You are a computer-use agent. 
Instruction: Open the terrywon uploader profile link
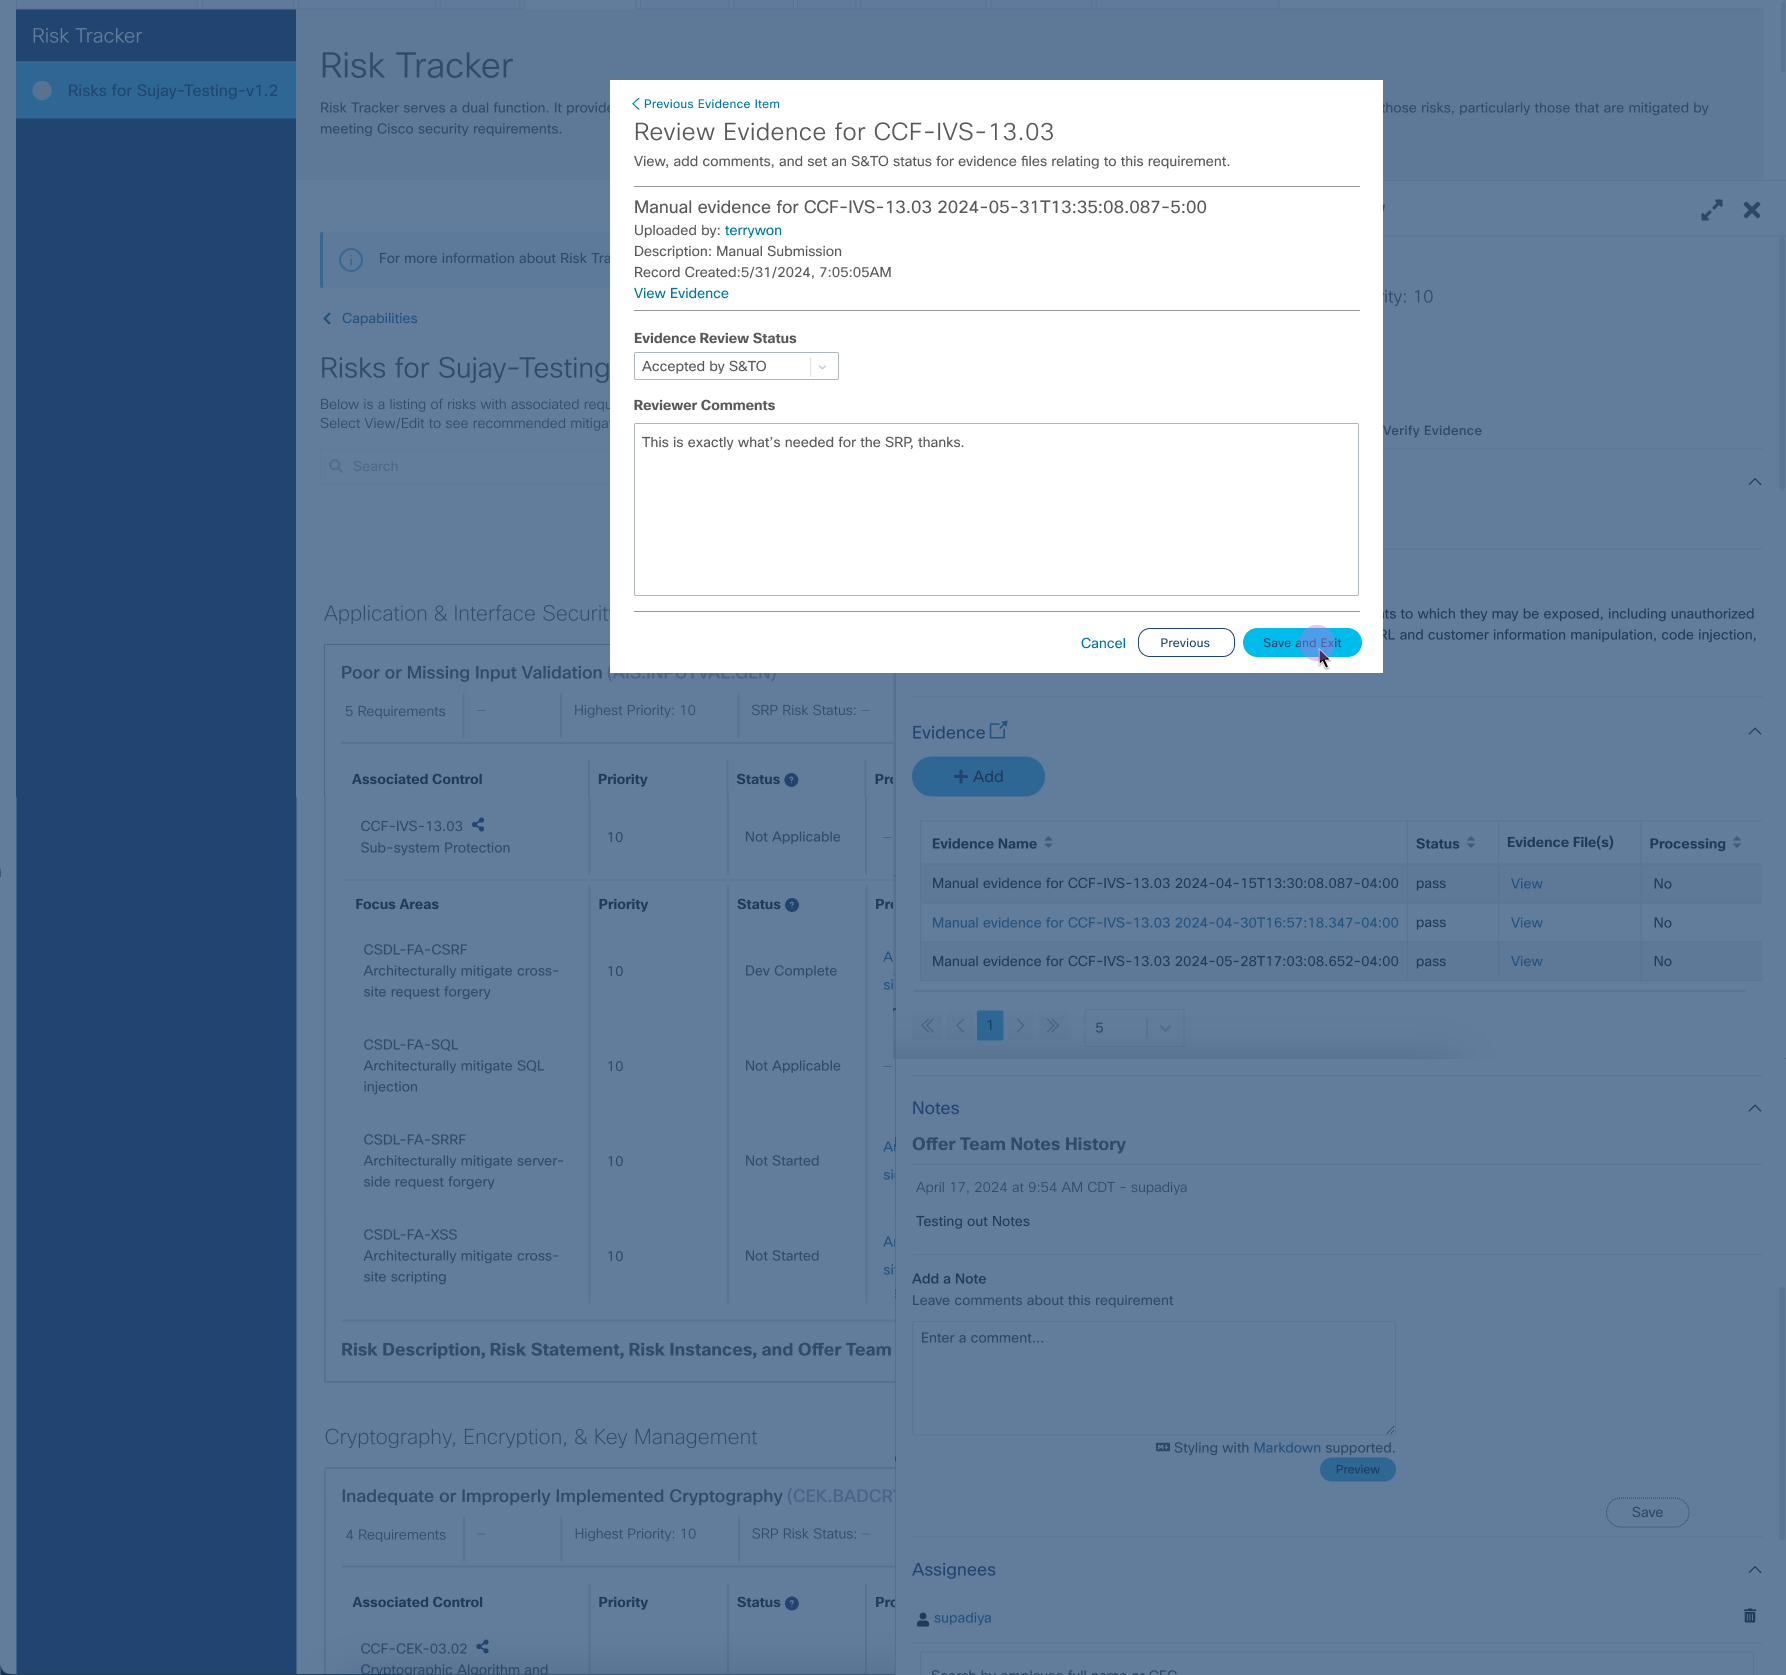click(753, 230)
